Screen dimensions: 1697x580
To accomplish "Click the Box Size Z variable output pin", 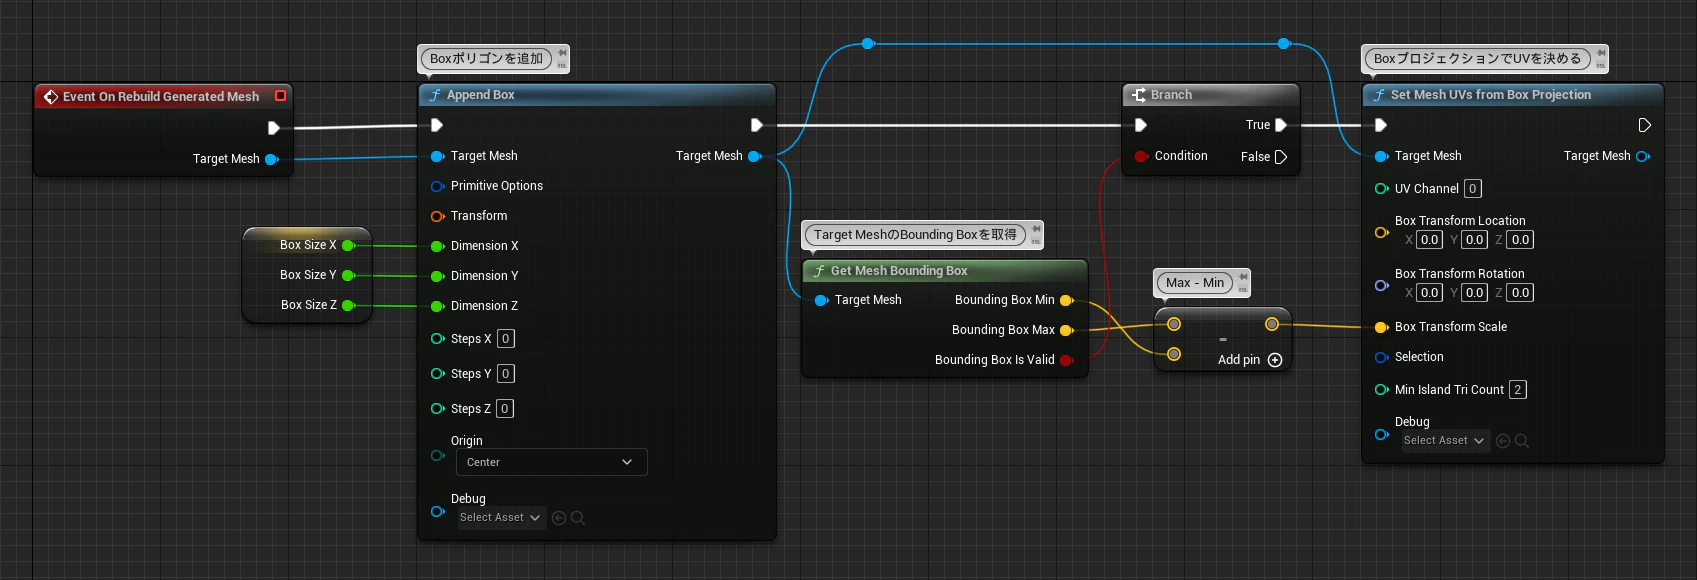I will point(349,305).
